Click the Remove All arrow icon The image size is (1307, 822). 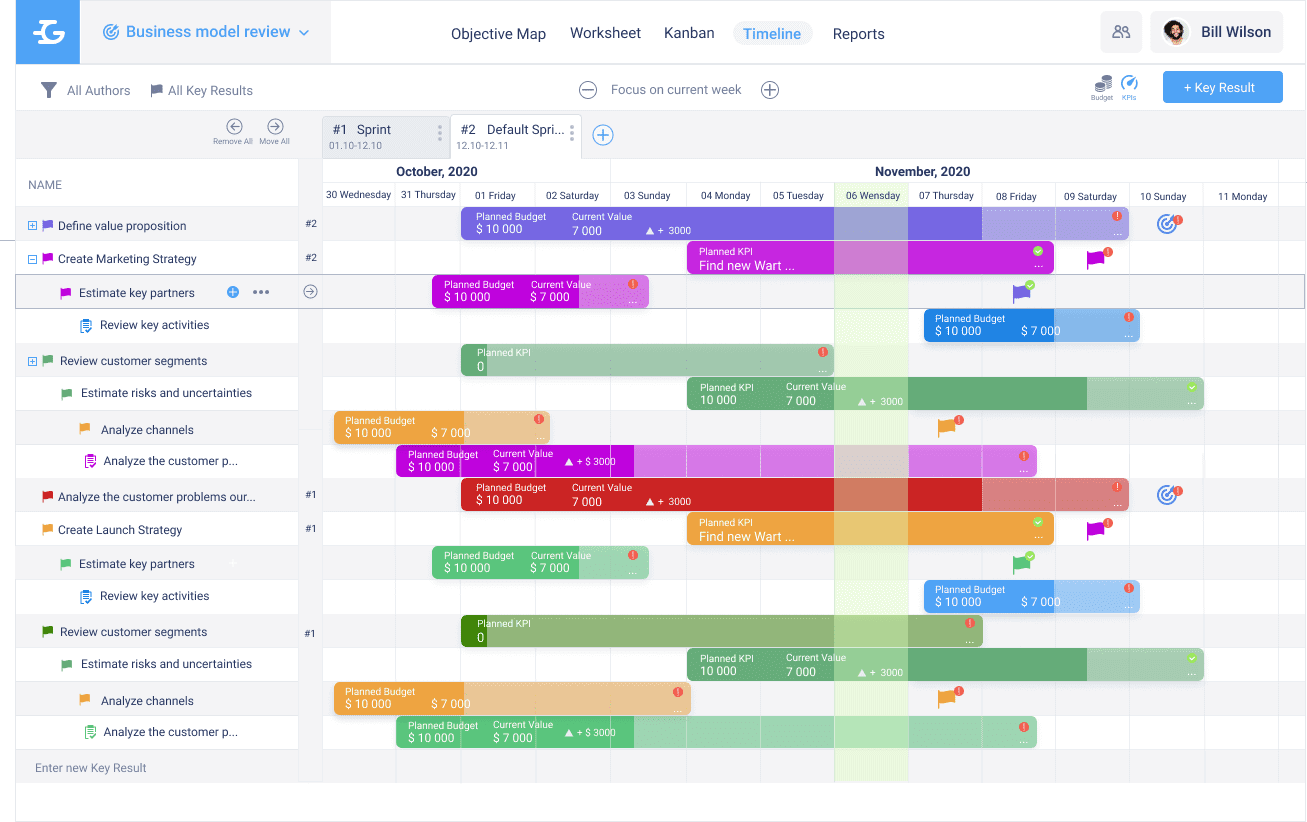click(x=234, y=127)
